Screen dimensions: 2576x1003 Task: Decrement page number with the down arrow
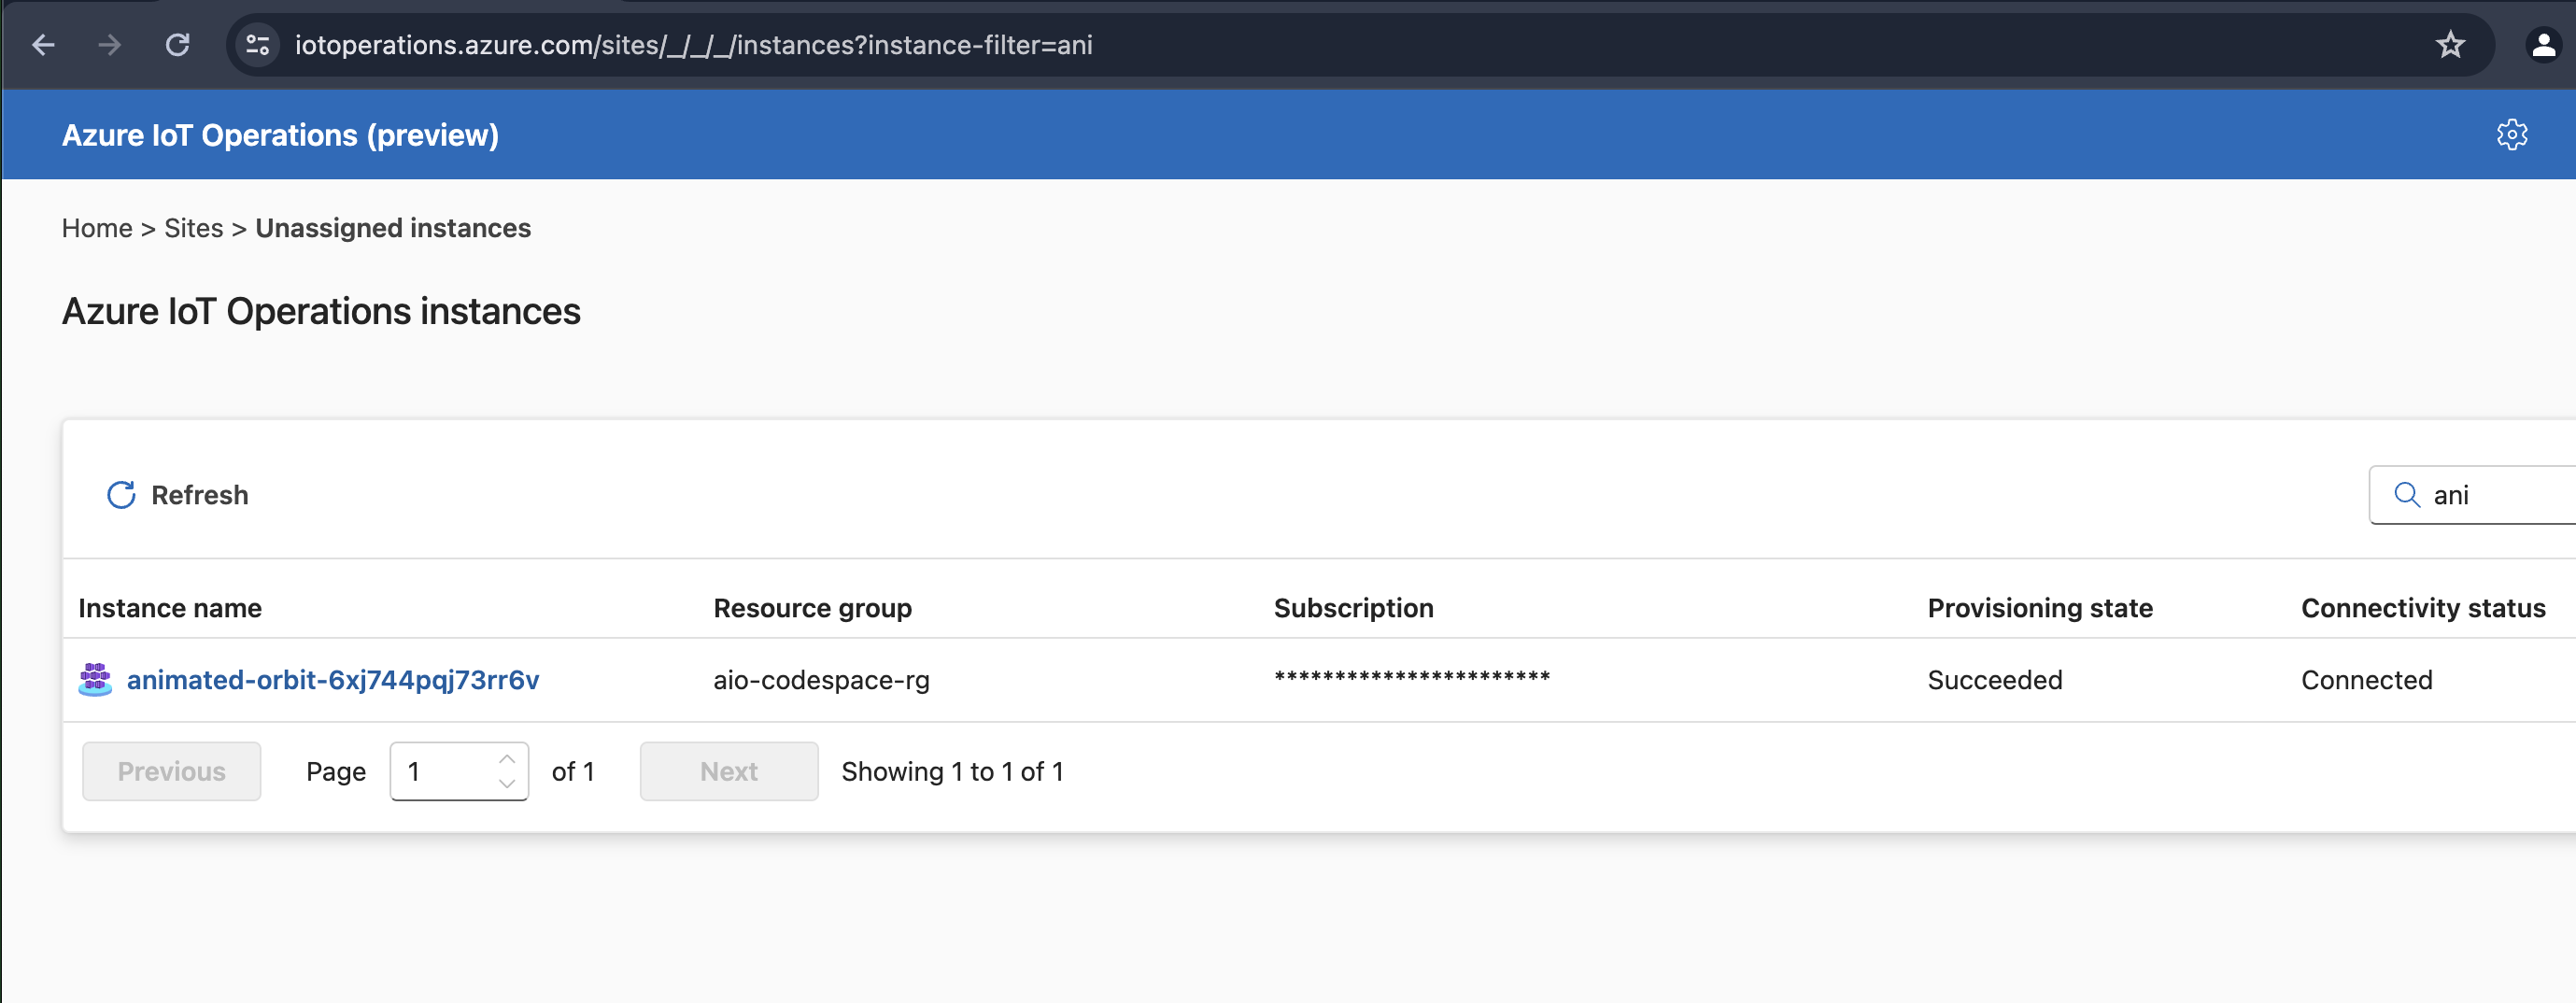(508, 785)
